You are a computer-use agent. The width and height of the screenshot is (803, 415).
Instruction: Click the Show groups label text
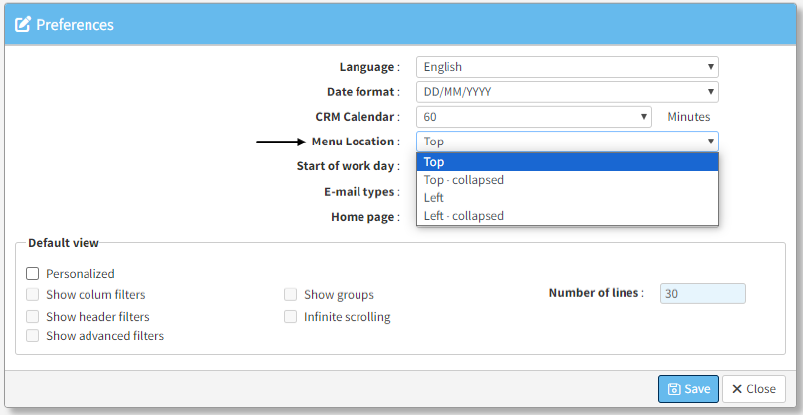(339, 295)
